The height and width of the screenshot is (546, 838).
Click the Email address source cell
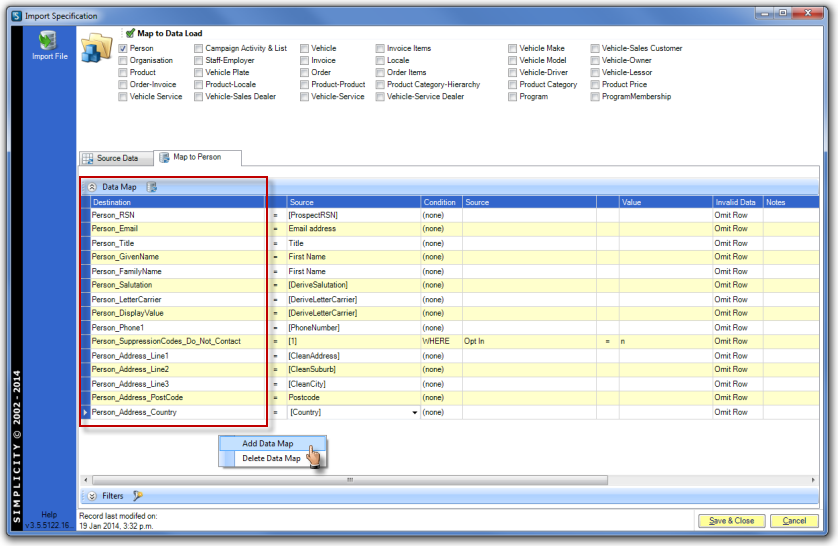(353, 229)
